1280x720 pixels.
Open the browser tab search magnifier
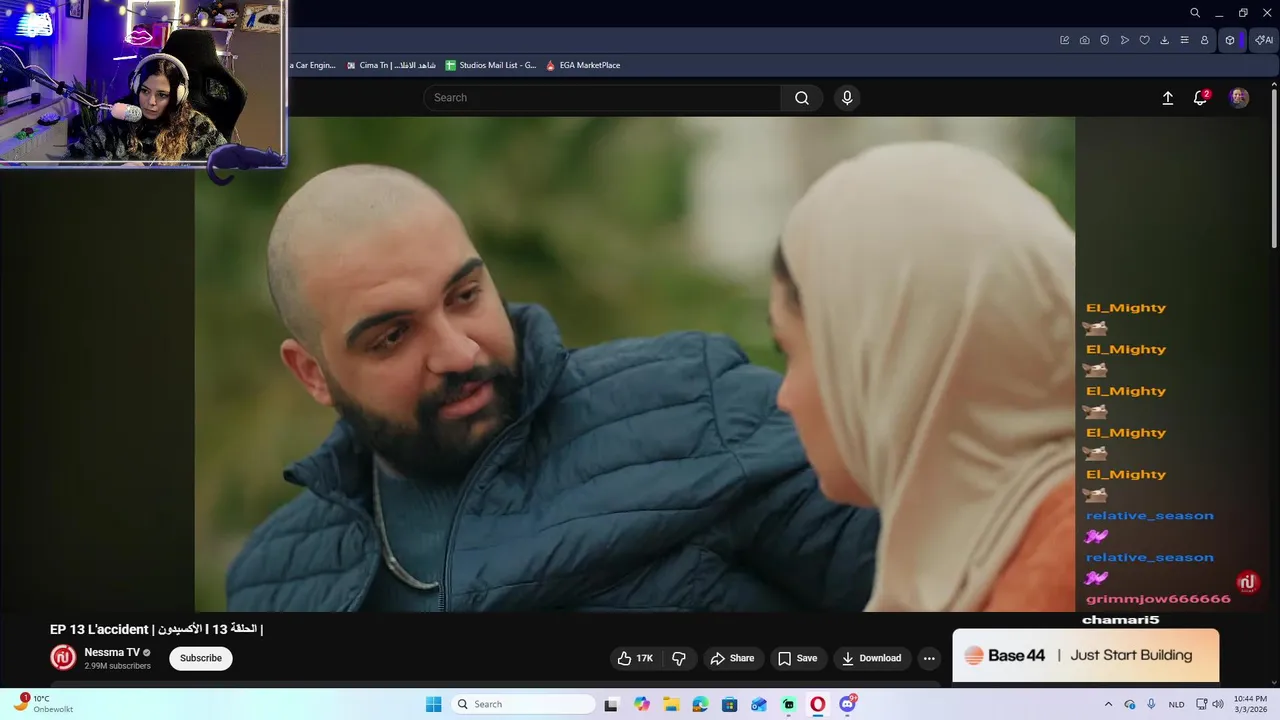pyautogui.click(x=1195, y=13)
